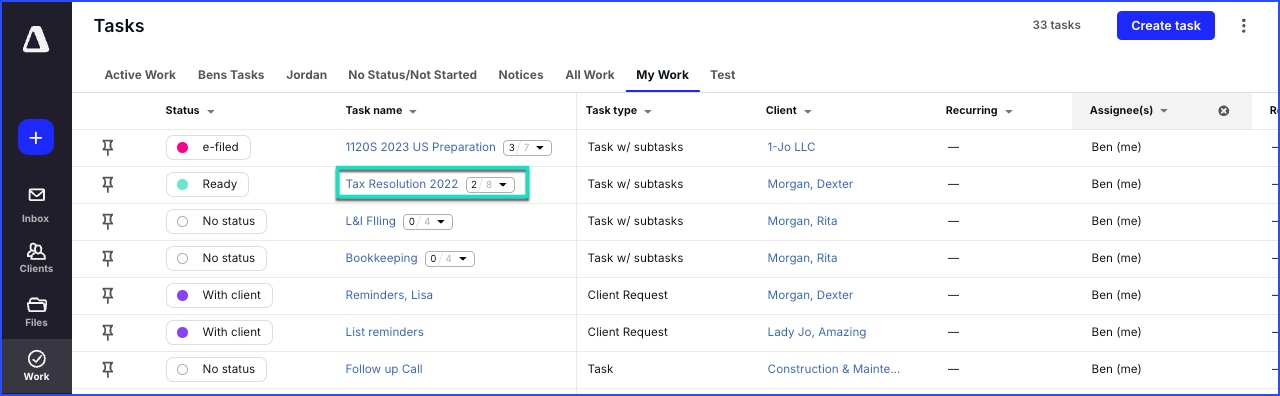Click Task w/ subtasks on Bookkeeping row

pyautogui.click(x=635, y=258)
